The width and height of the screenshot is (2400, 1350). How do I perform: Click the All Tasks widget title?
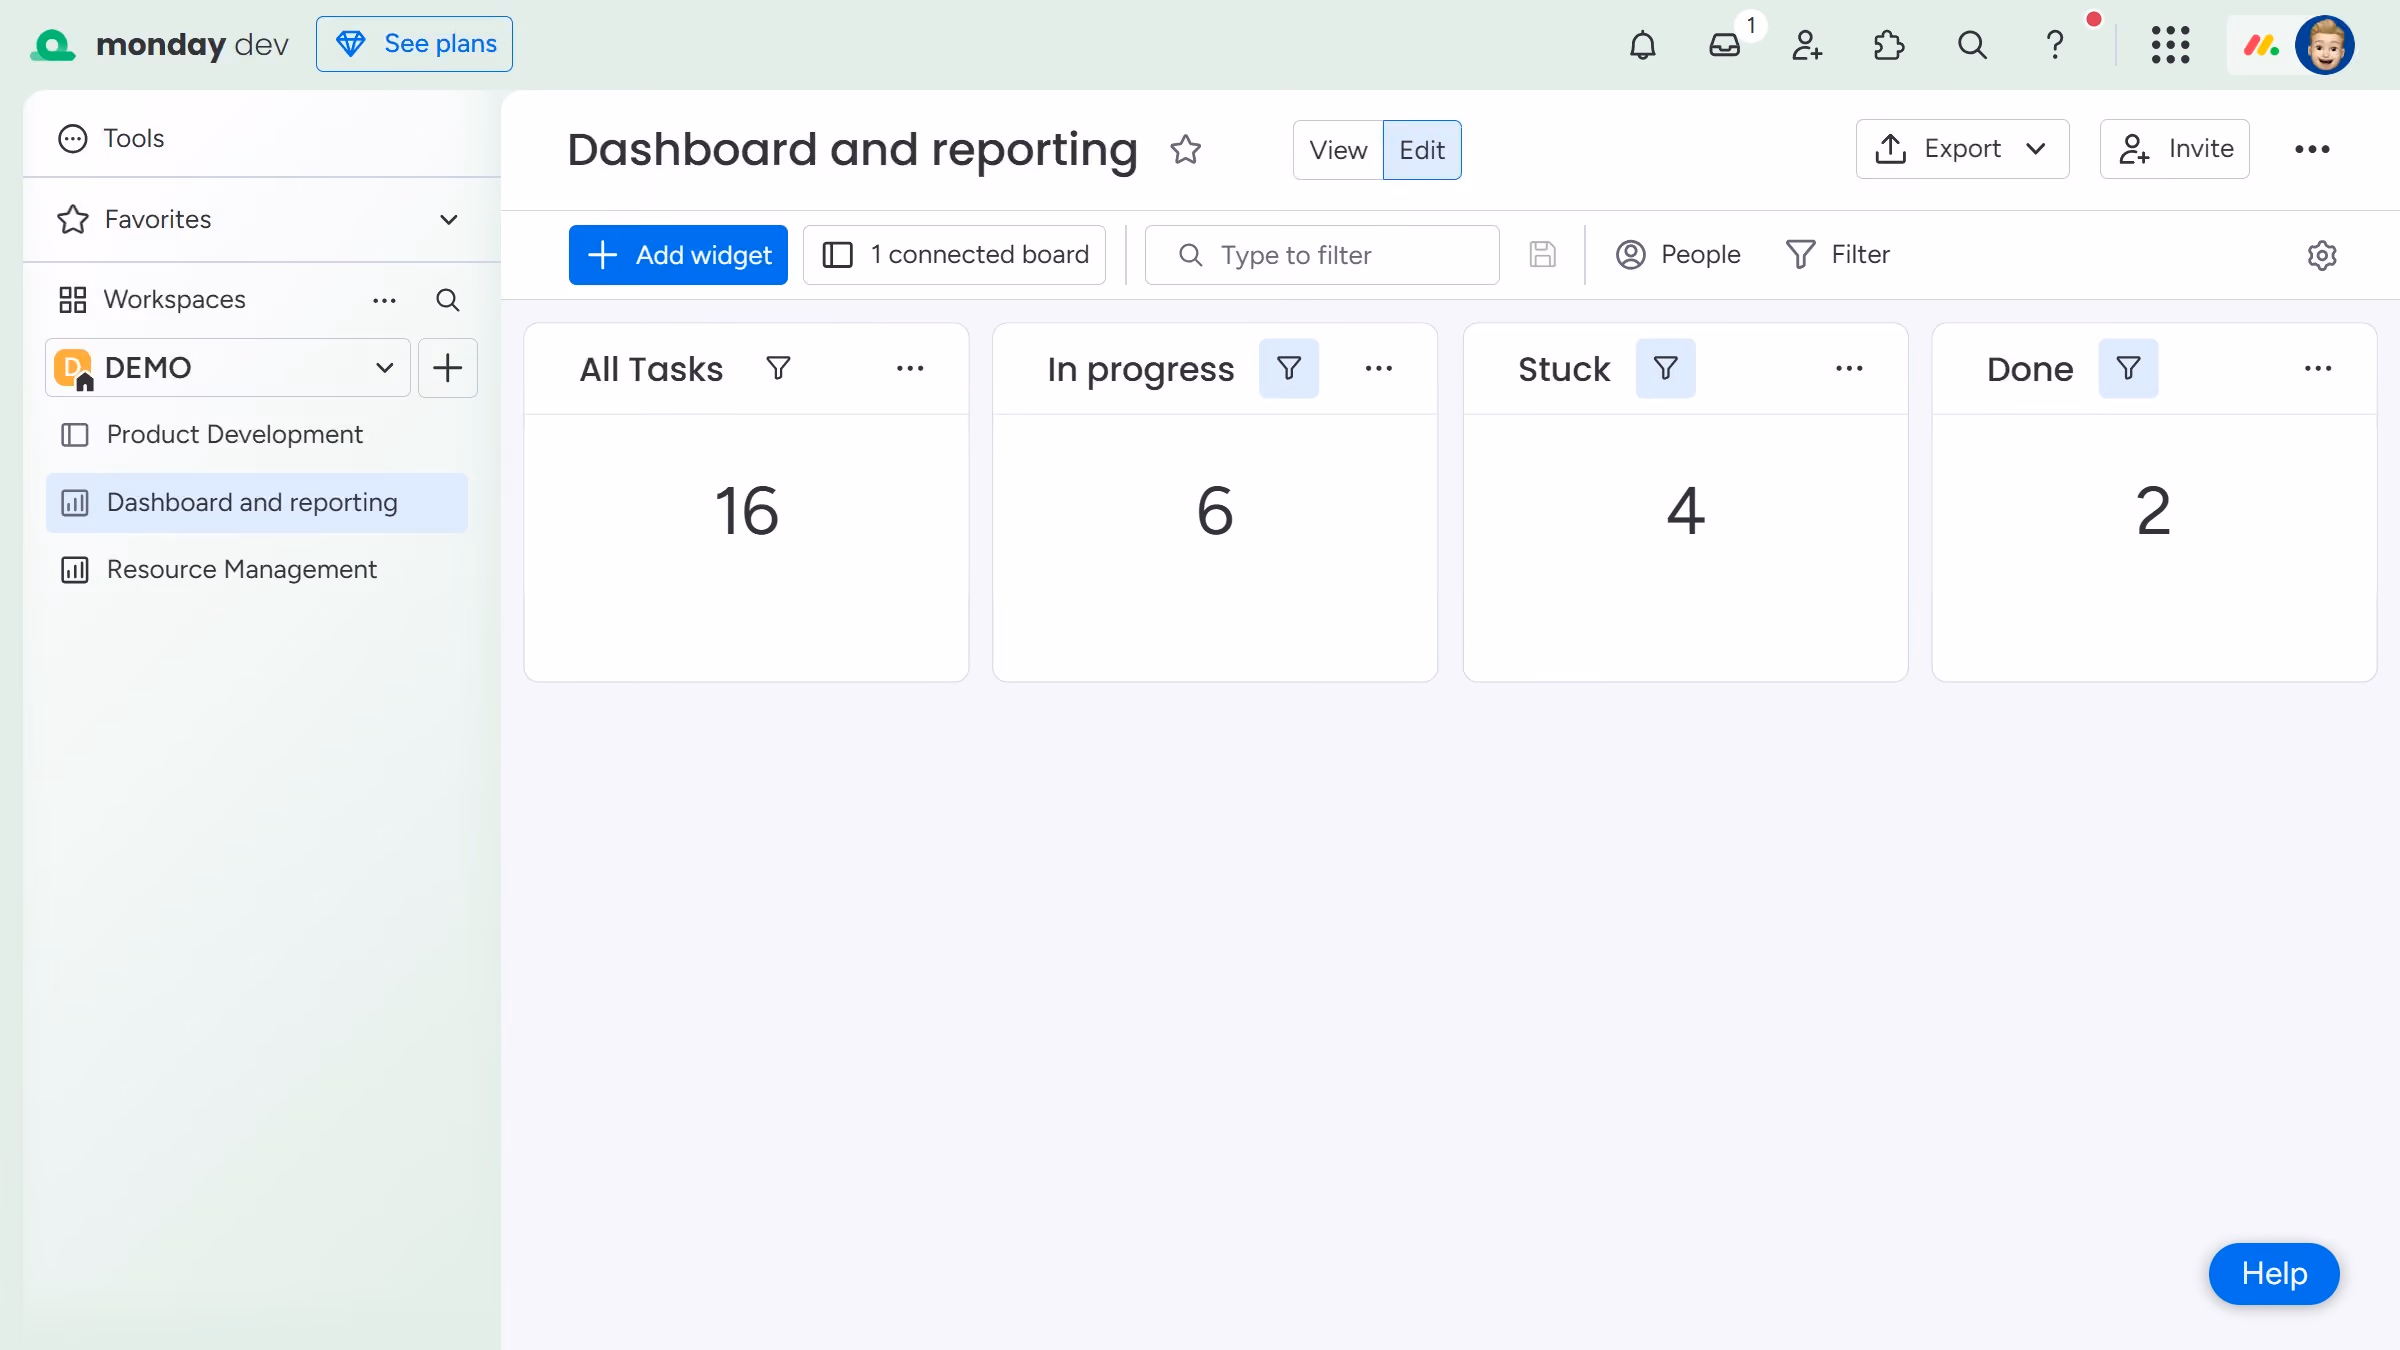click(x=651, y=369)
